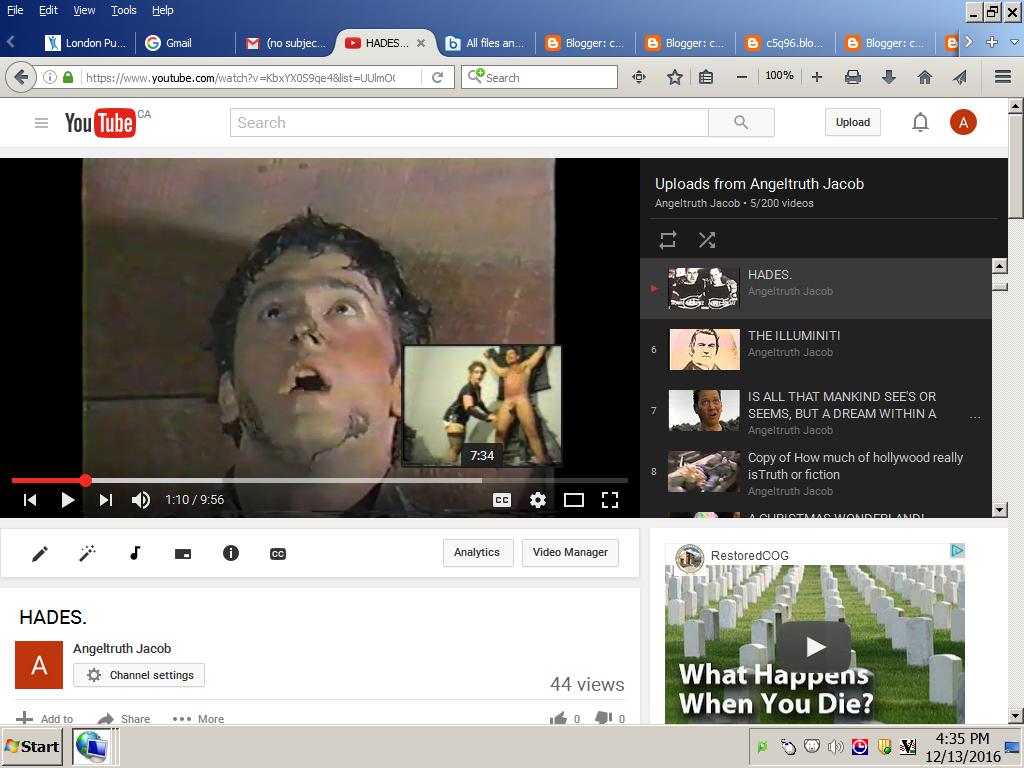The image size is (1024, 768).
Task: Open the YouTube guide hamburger menu
Action: pos(41,123)
